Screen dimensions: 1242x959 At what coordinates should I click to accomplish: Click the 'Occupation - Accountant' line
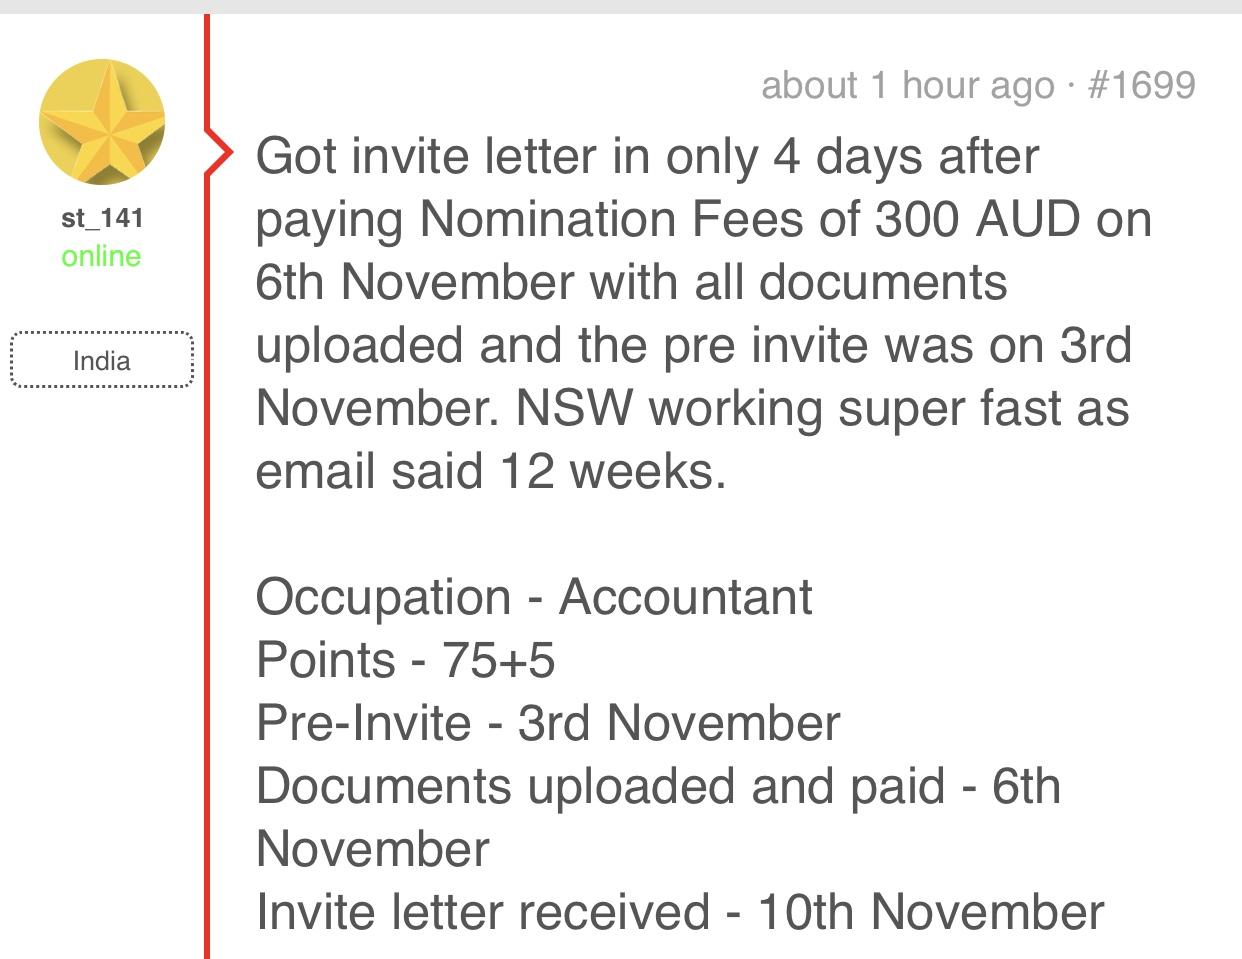click(x=533, y=597)
